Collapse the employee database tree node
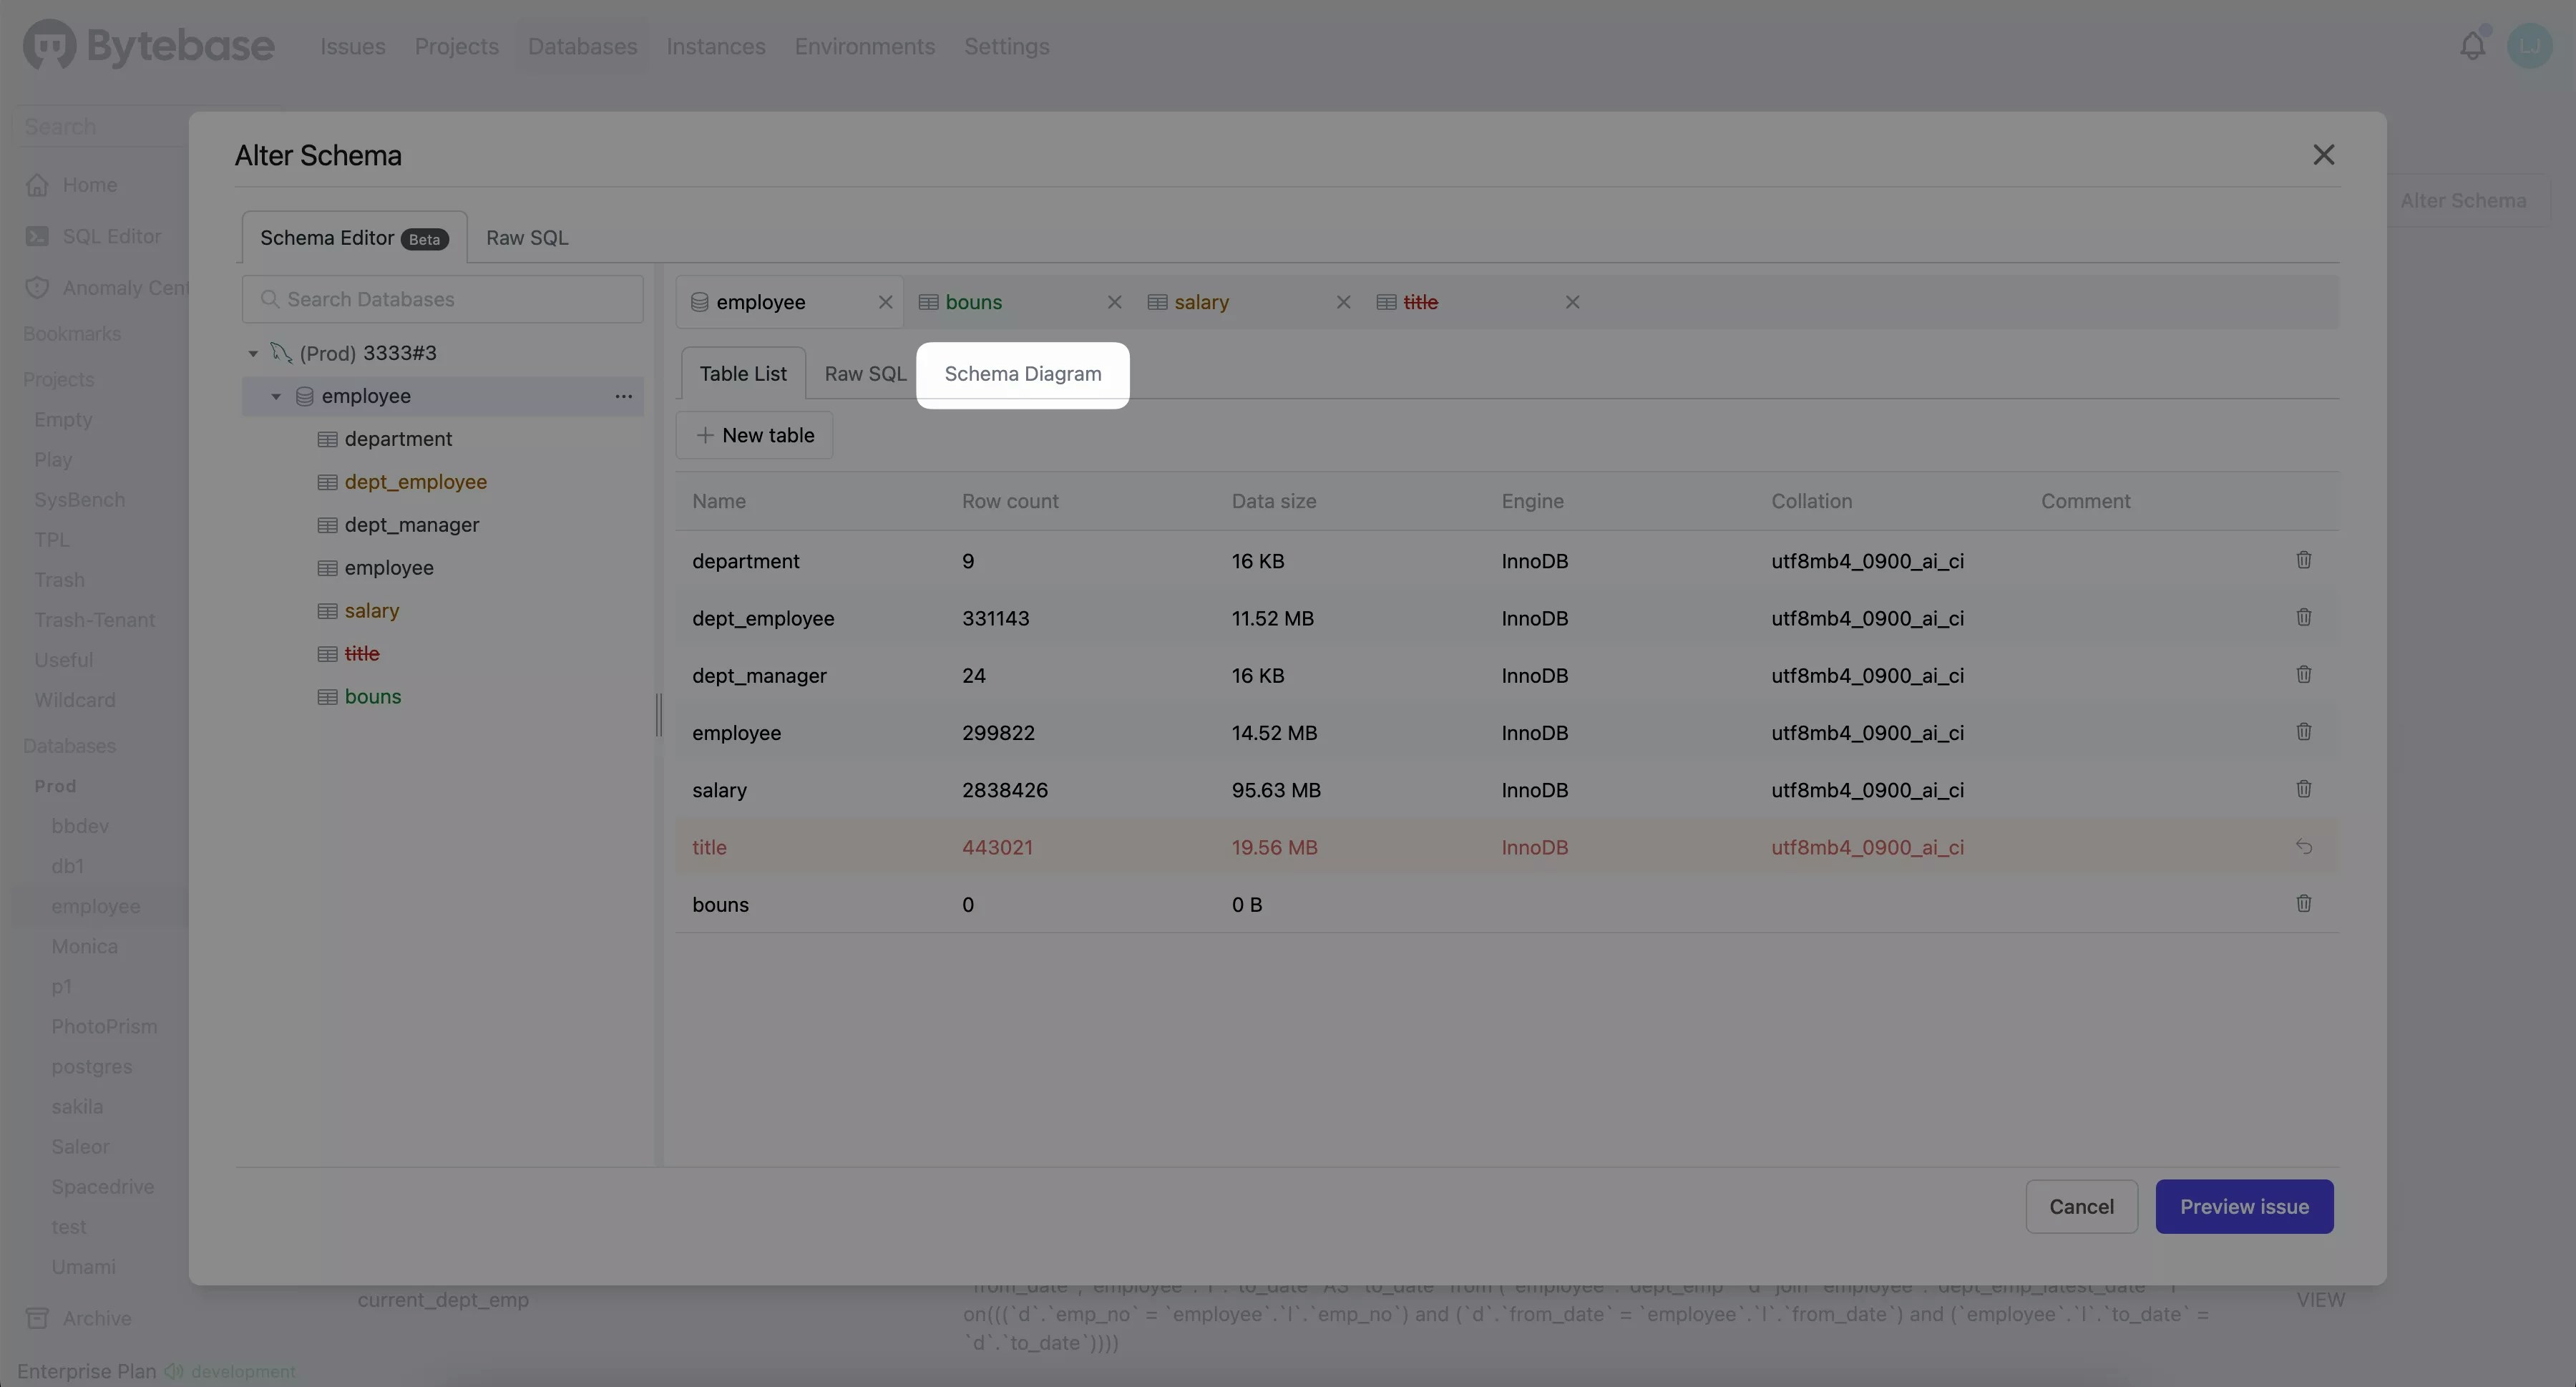The image size is (2576, 1387). tap(277, 396)
